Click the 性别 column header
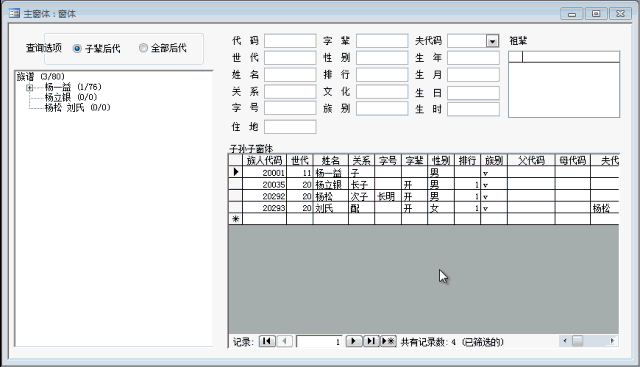This screenshot has width=640, height=367. [441, 160]
